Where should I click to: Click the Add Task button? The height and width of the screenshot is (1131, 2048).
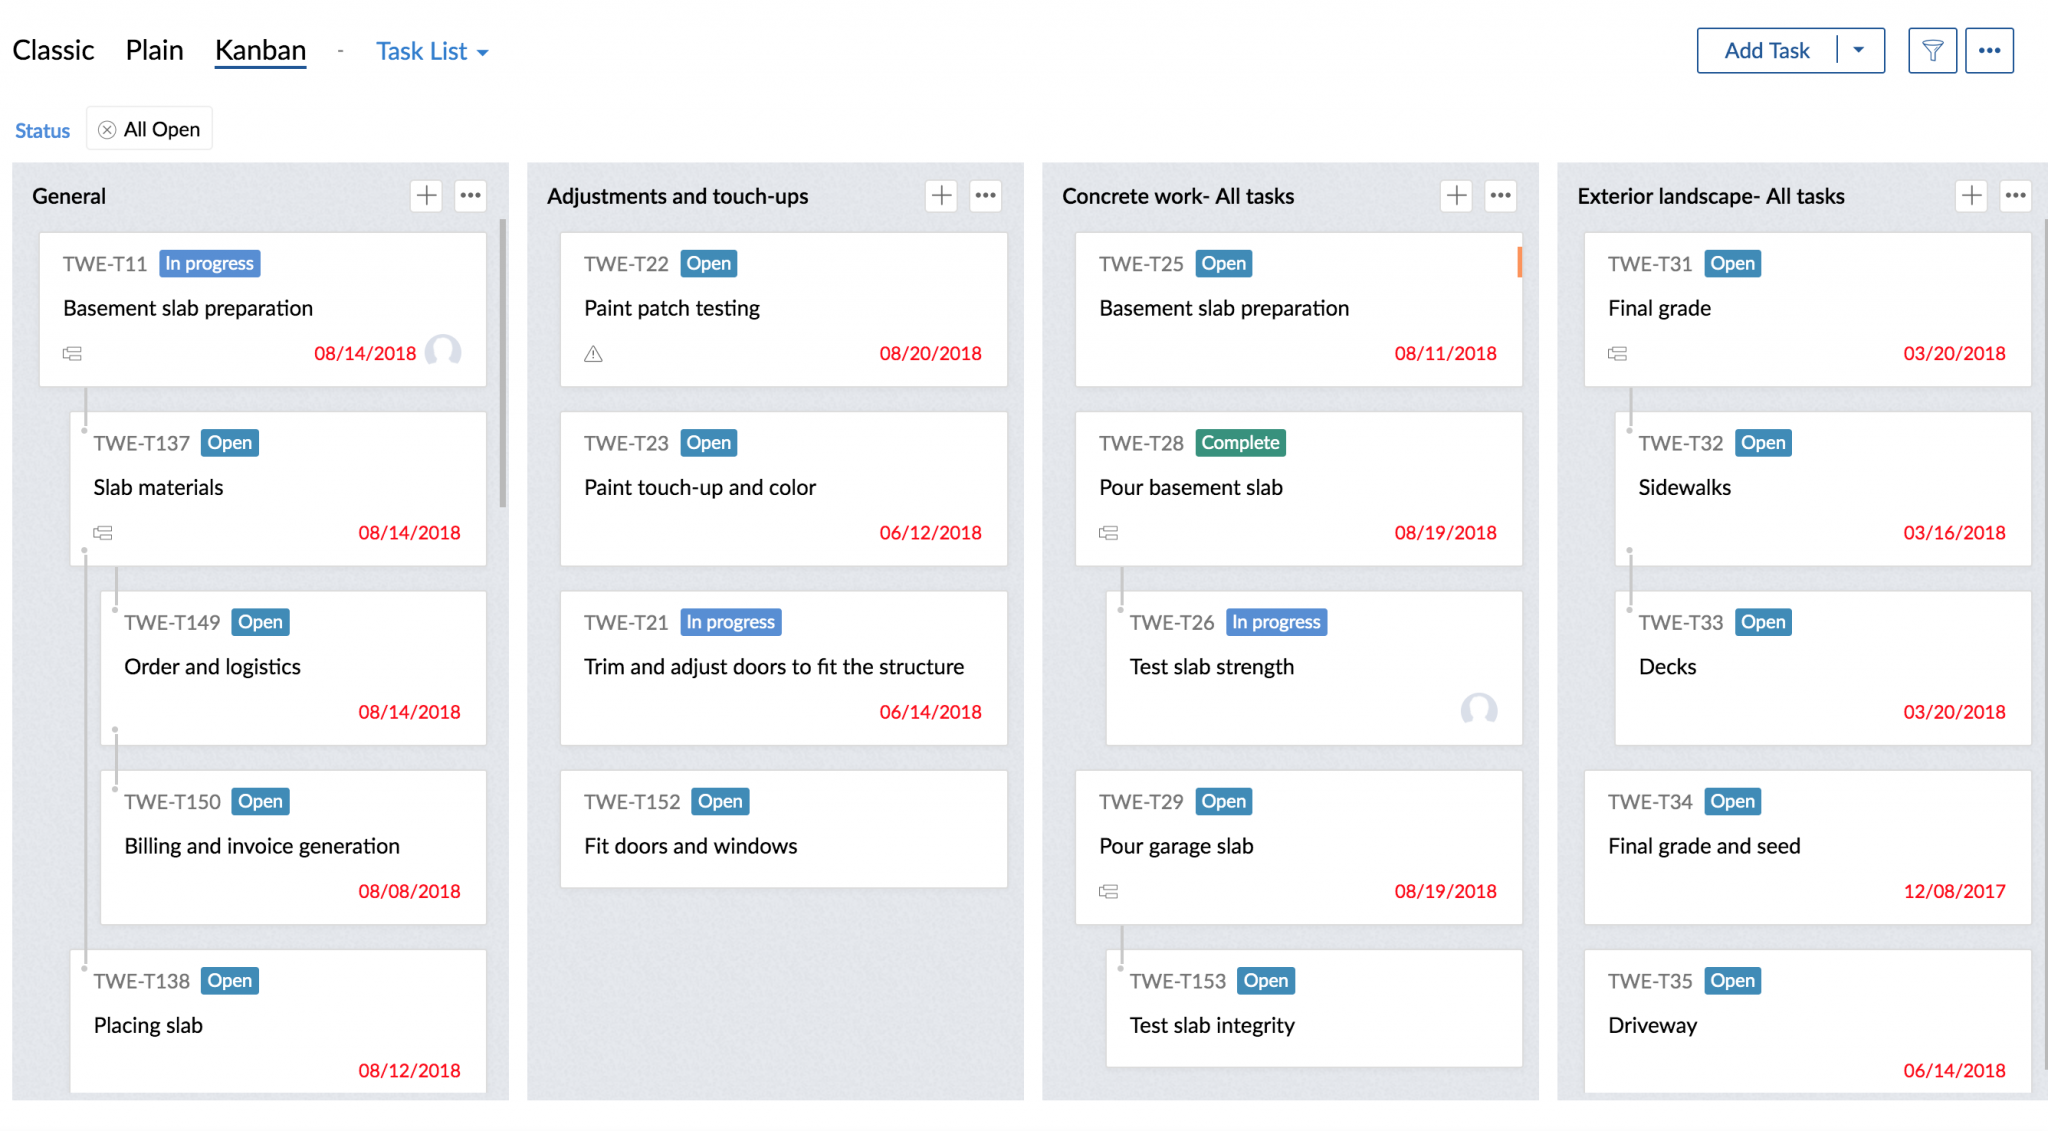coord(1766,49)
